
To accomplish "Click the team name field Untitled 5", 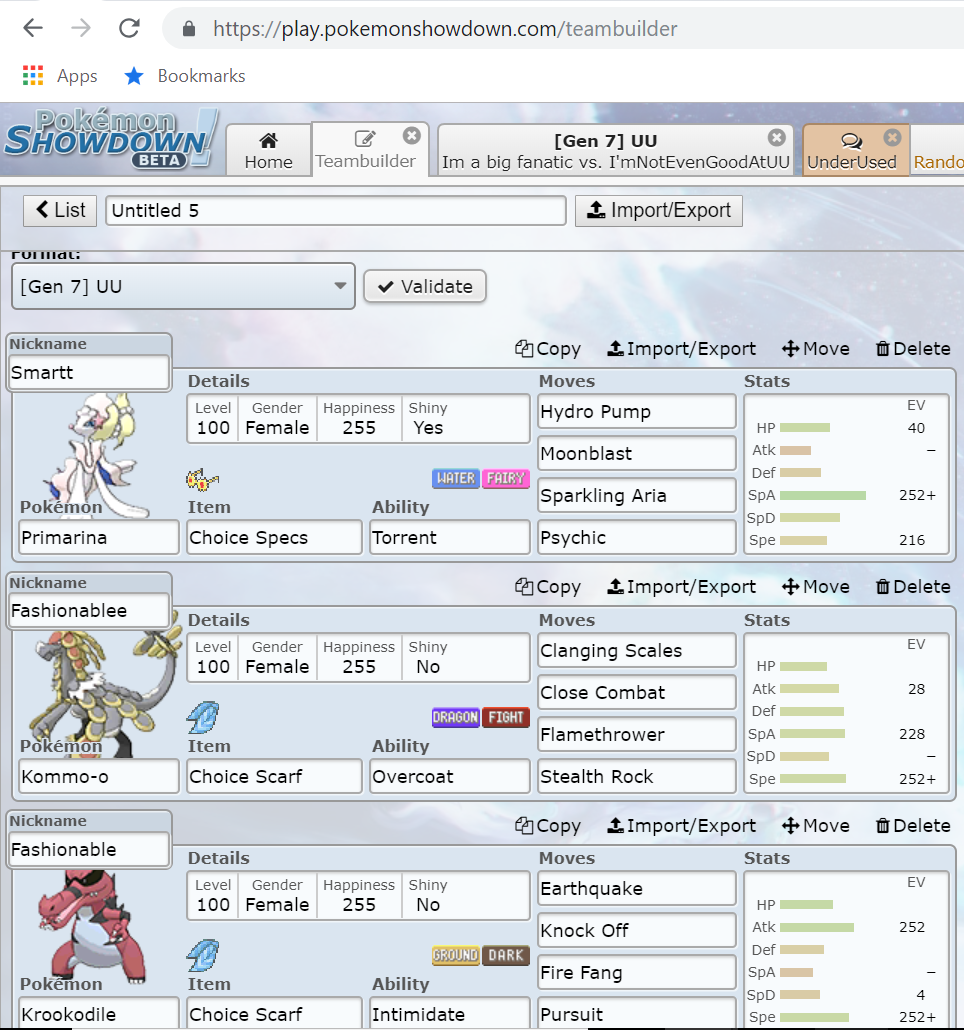I will point(336,210).
